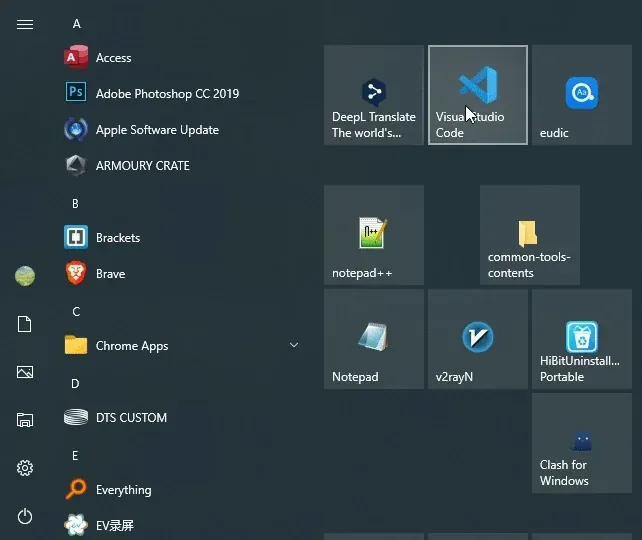Launch the v2rayN tile
This screenshot has width=642, height=540.
tap(478, 339)
